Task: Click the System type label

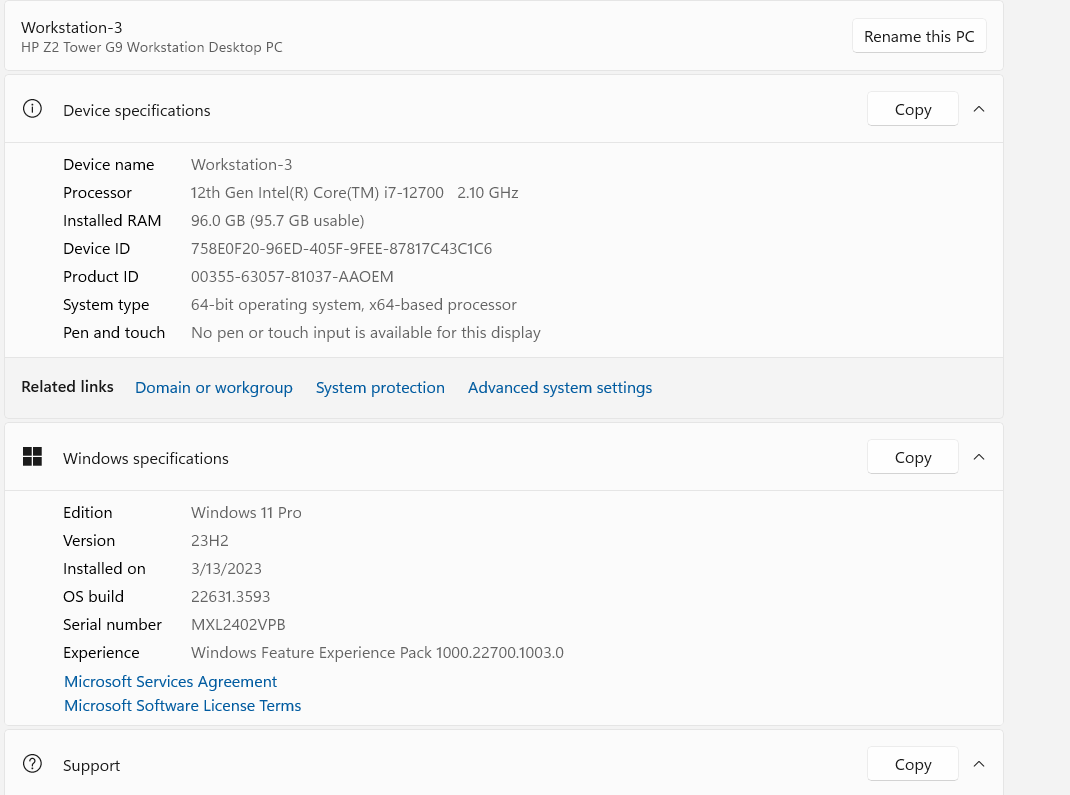Action: (106, 304)
